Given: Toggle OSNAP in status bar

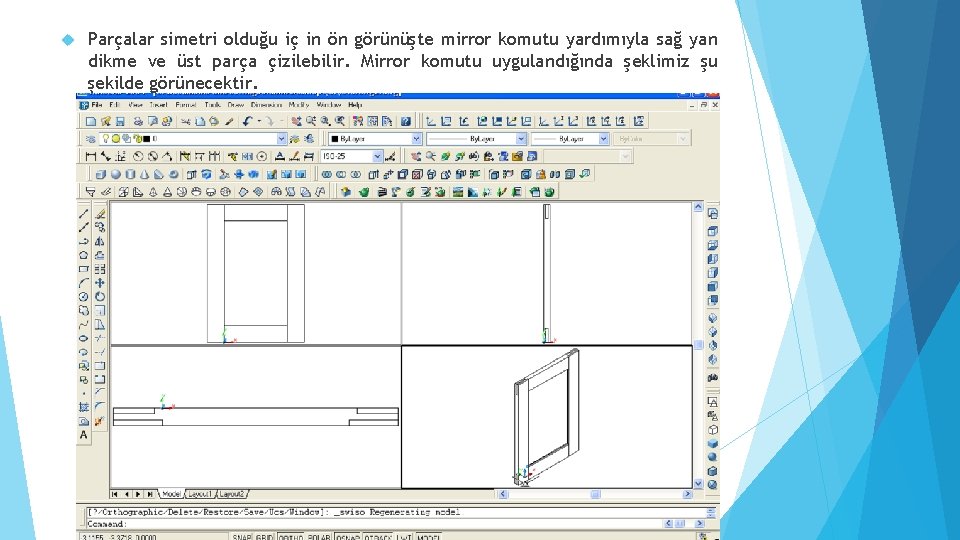Looking at the screenshot, I should (x=348, y=537).
